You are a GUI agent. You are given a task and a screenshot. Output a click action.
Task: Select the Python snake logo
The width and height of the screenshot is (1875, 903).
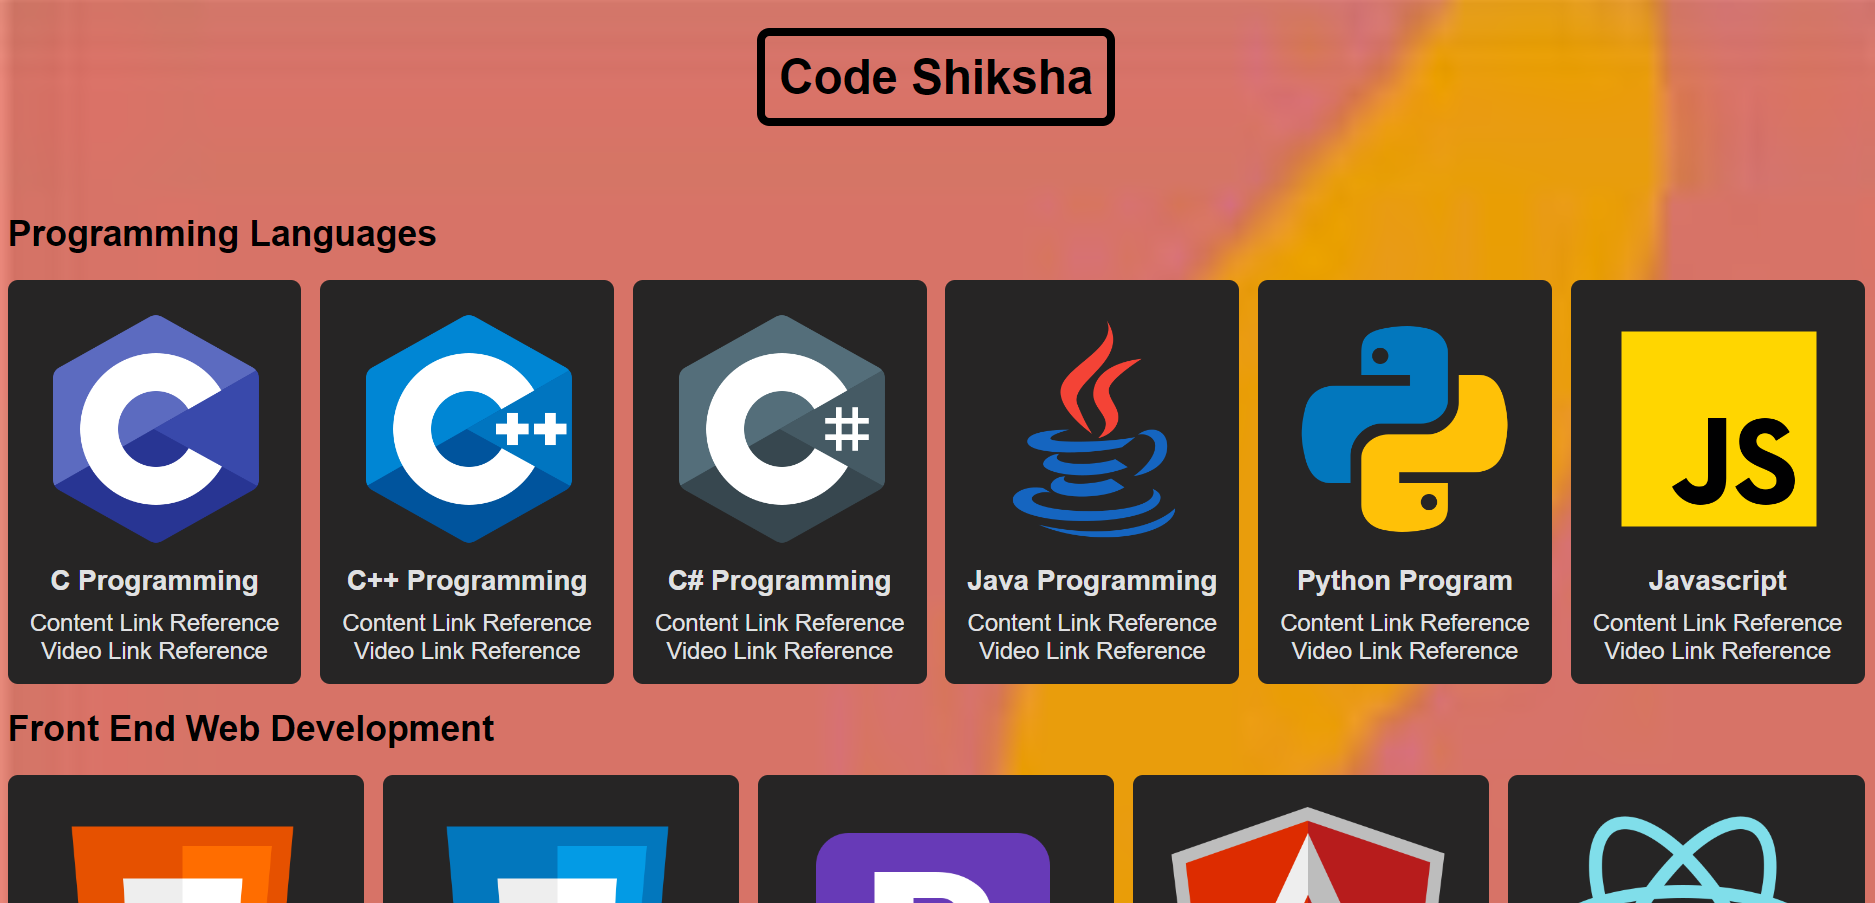(1404, 425)
